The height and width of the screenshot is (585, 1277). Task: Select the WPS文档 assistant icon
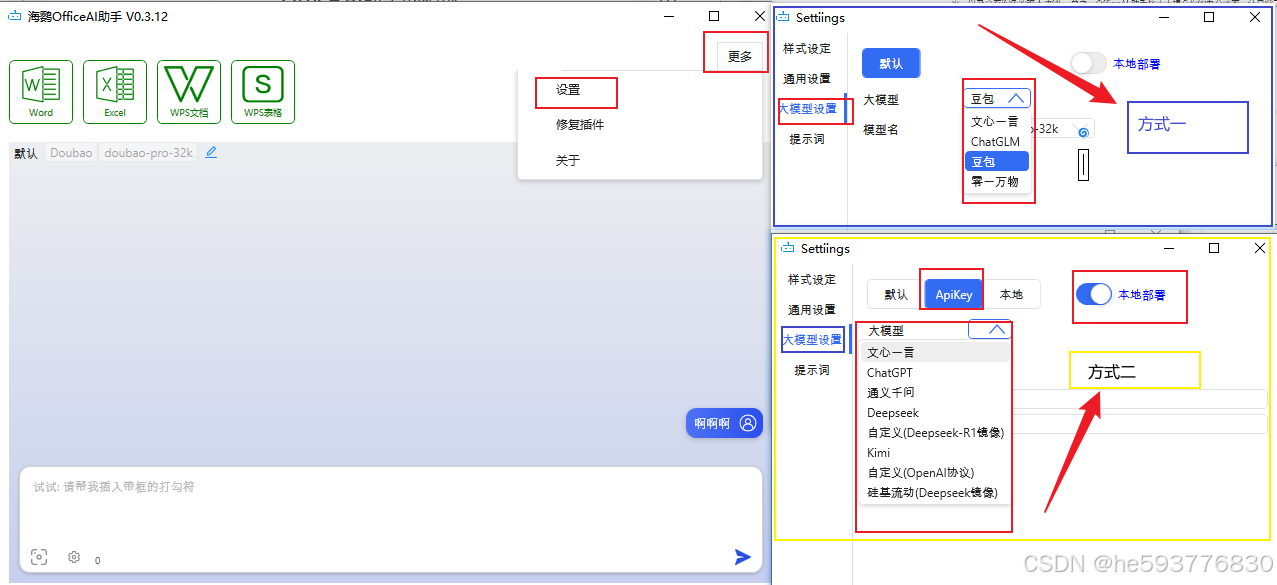(188, 91)
